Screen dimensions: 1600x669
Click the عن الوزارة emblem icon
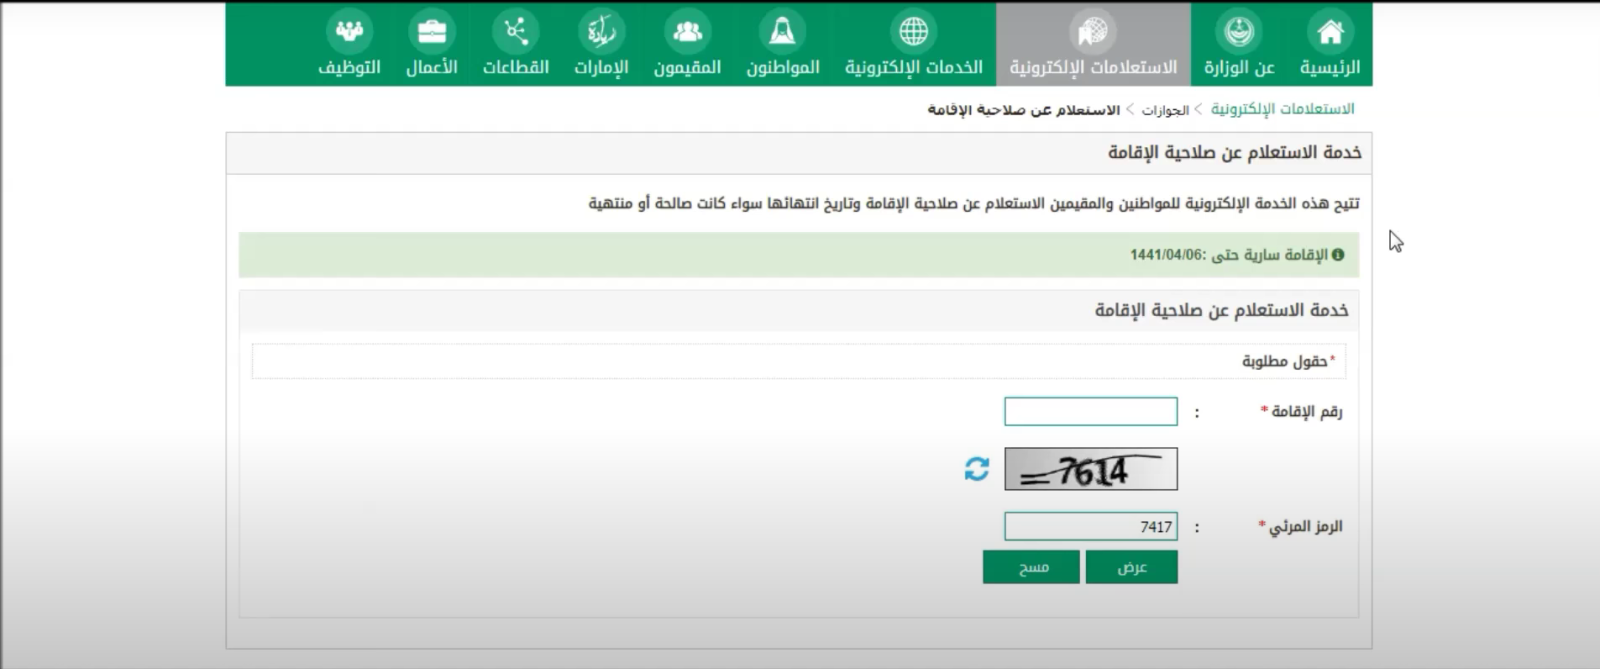click(x=1239, y=32)
